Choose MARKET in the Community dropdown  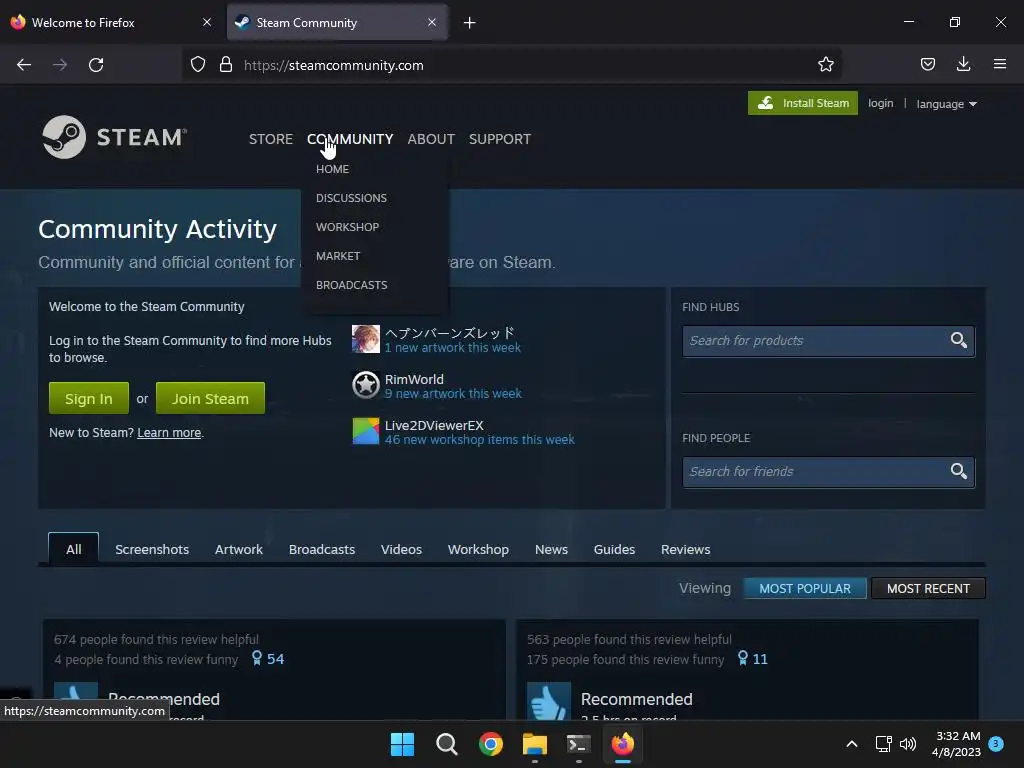tap(338, 256)
